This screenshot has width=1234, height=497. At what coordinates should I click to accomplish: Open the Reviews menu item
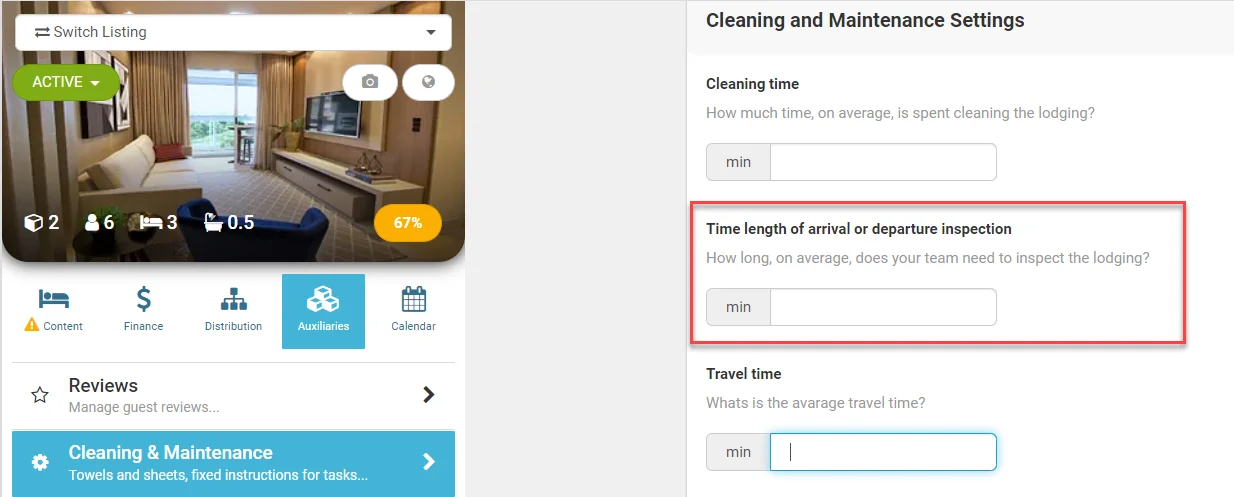click(x=233, y=395)
